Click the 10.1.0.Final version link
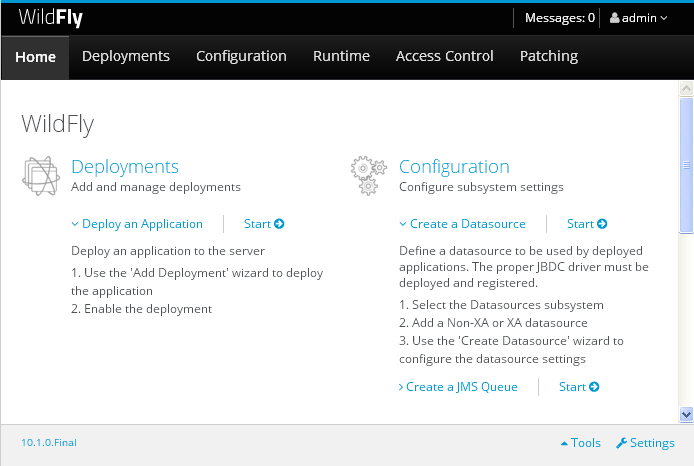The image size is (694, 466). [49, 443]
